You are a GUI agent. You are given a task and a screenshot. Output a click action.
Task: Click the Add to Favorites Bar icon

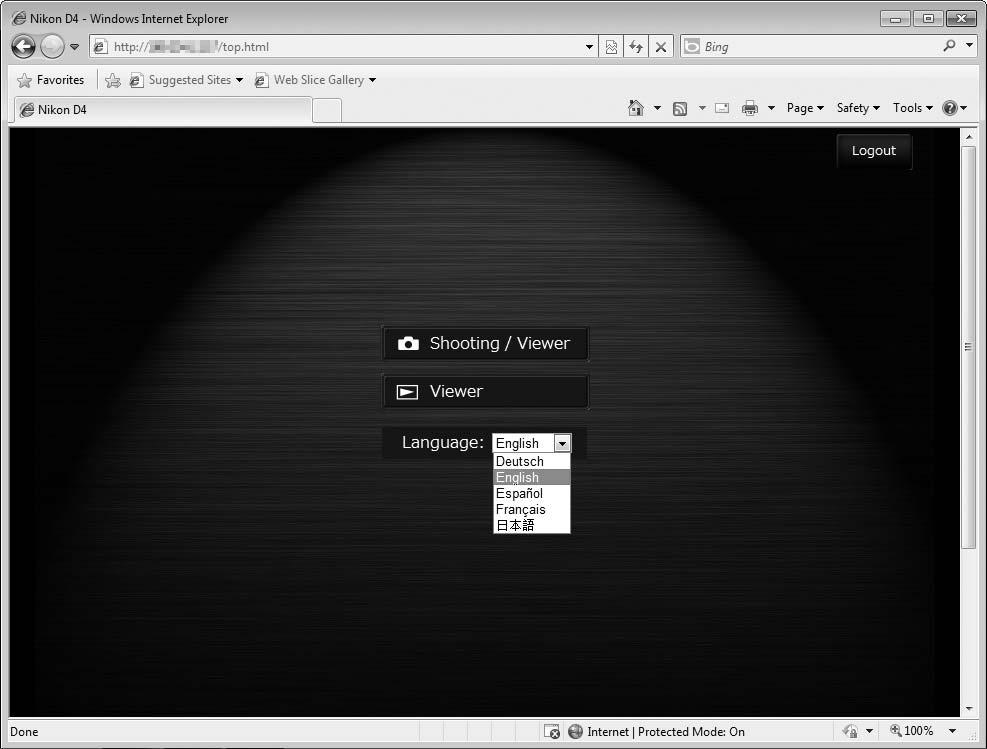coord(113,80)
